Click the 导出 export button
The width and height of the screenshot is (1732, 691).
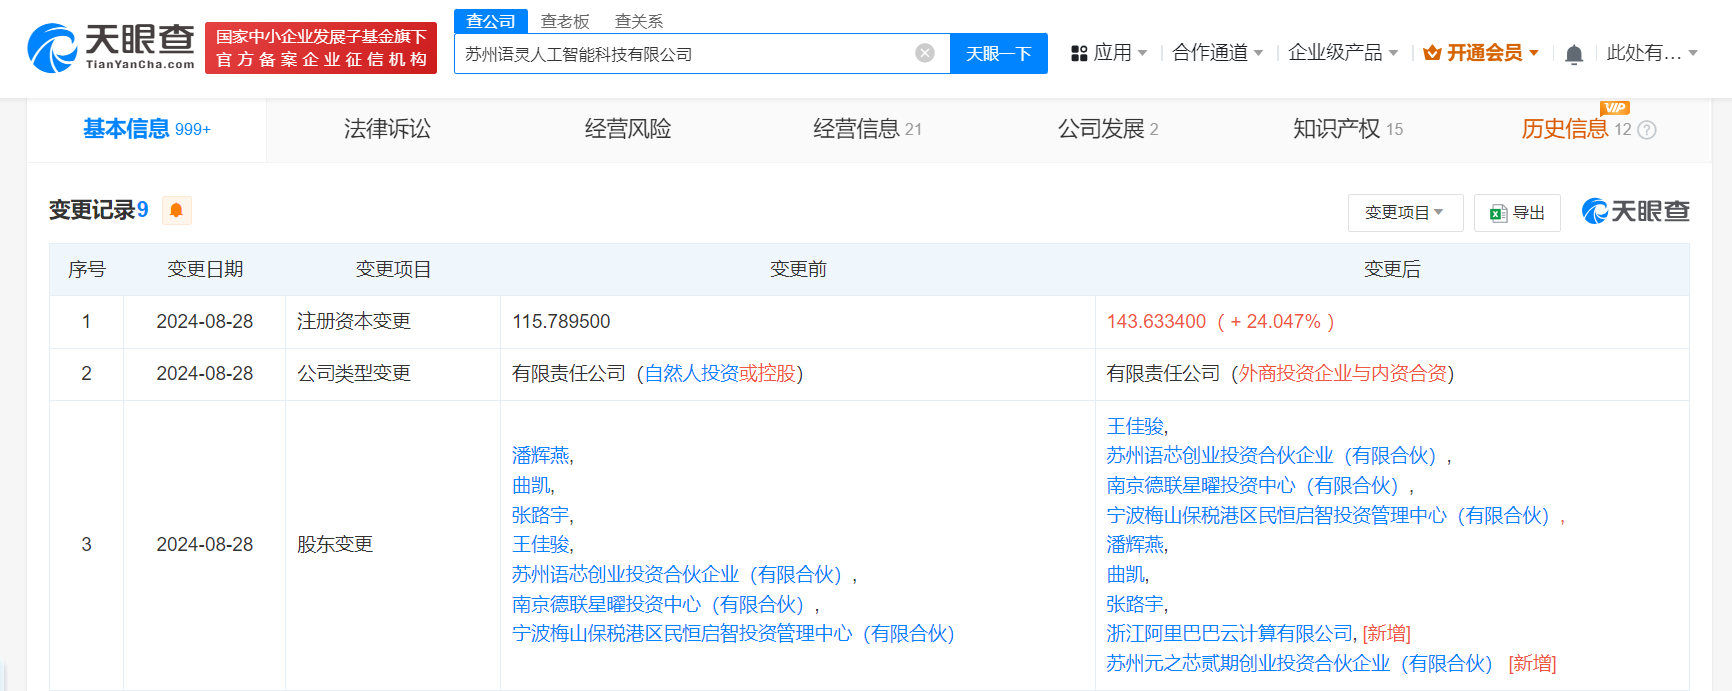click(1517, 213)
